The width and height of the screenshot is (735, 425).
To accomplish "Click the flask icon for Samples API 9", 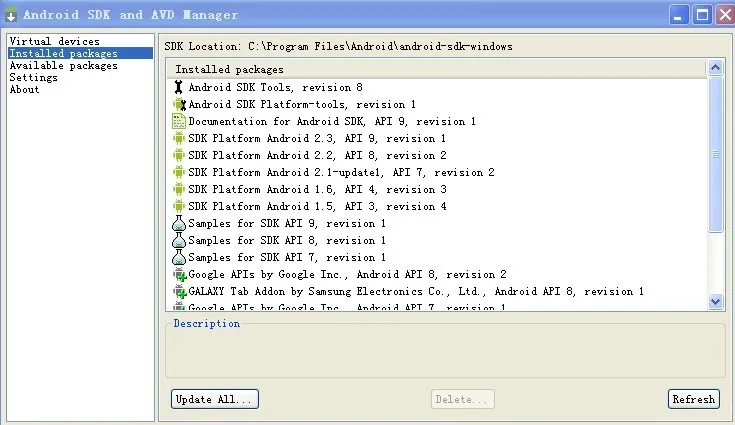I will [x=179, y=223].
